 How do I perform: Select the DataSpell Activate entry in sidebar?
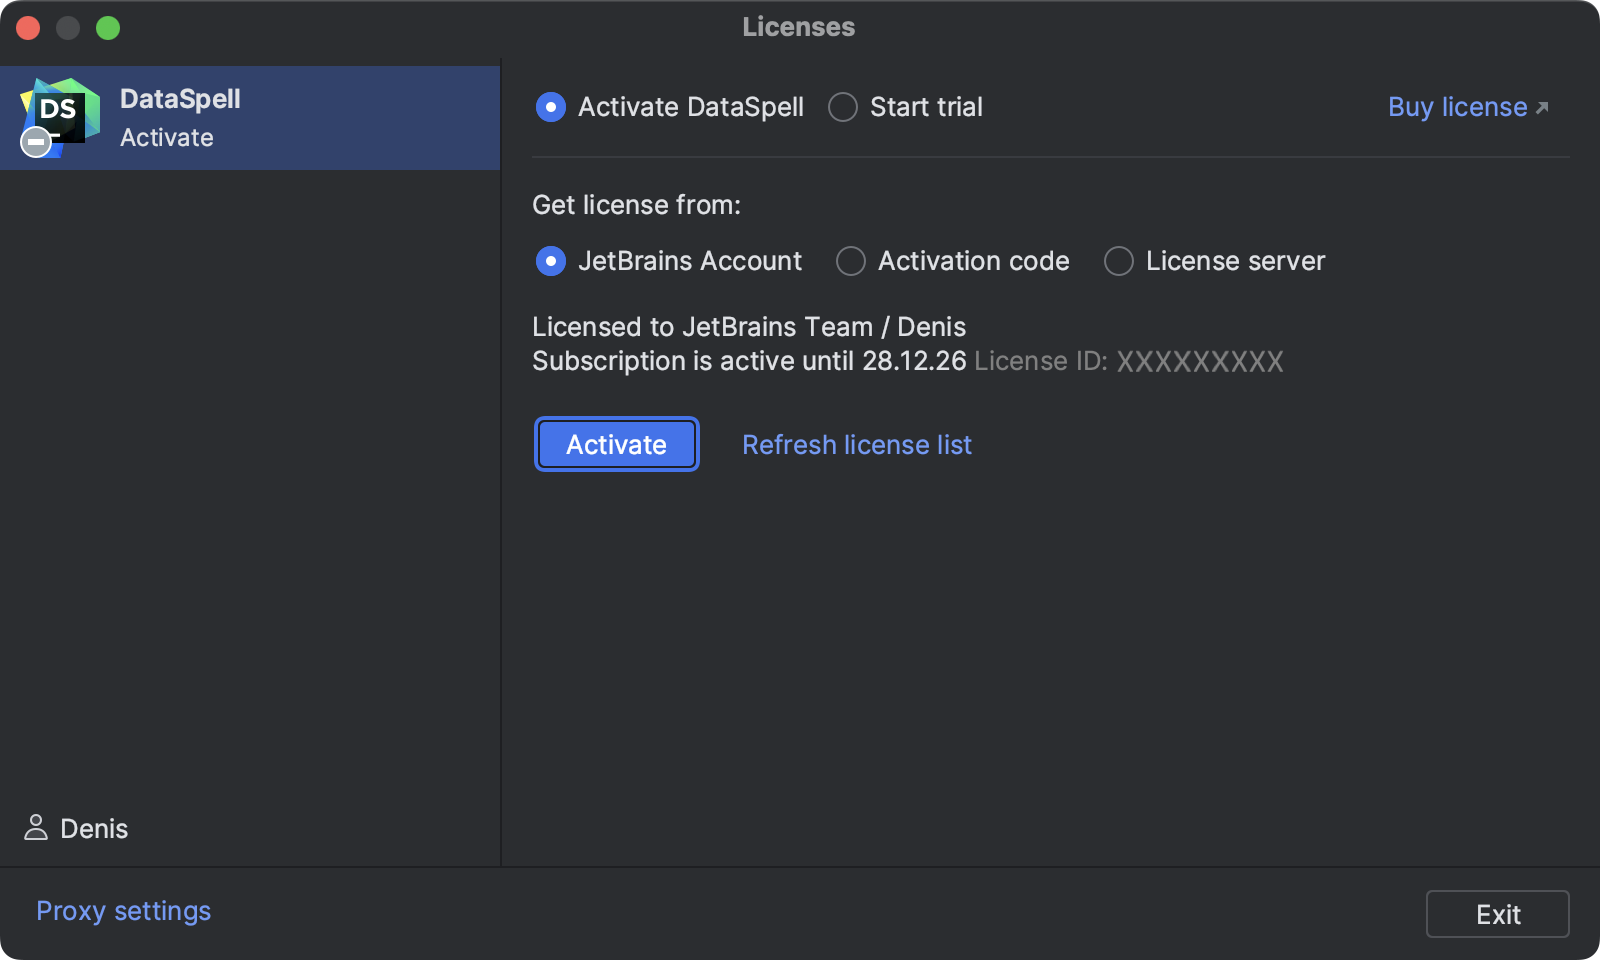tap(250, 117)
